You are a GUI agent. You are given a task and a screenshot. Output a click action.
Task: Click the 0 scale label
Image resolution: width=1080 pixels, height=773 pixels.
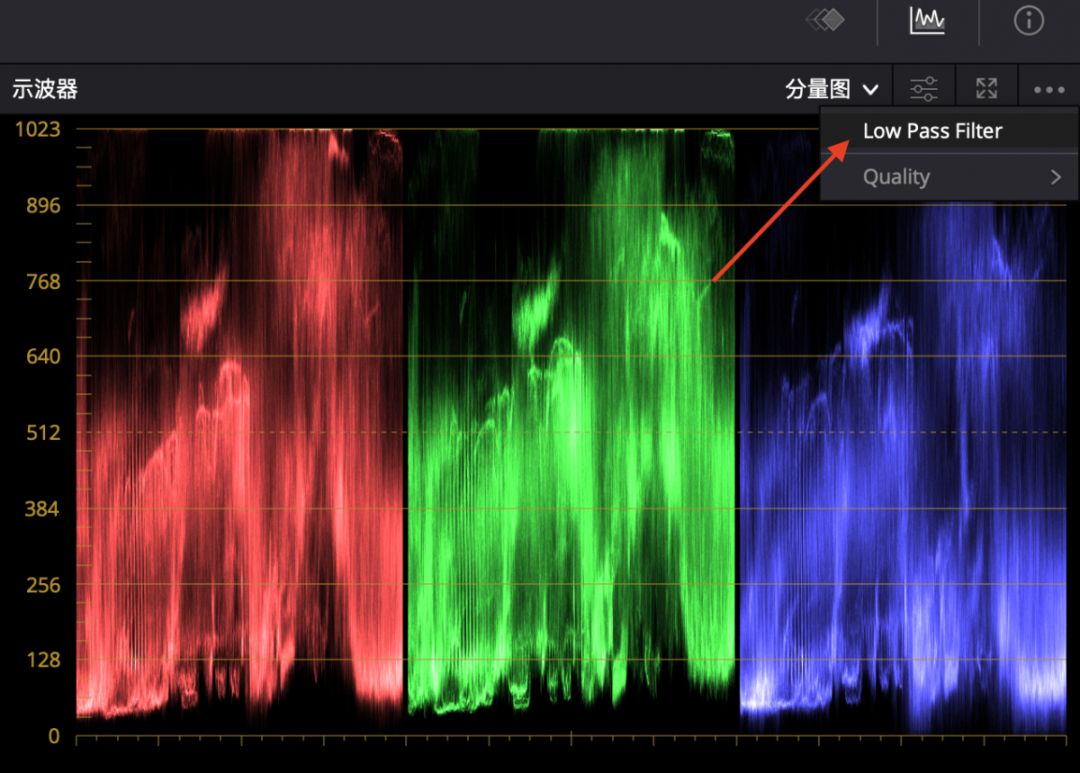(x=54, y=736)
